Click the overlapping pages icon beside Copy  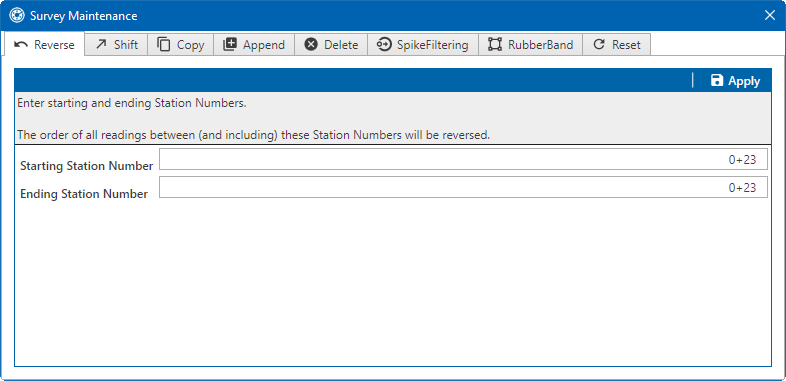(164, 44)
